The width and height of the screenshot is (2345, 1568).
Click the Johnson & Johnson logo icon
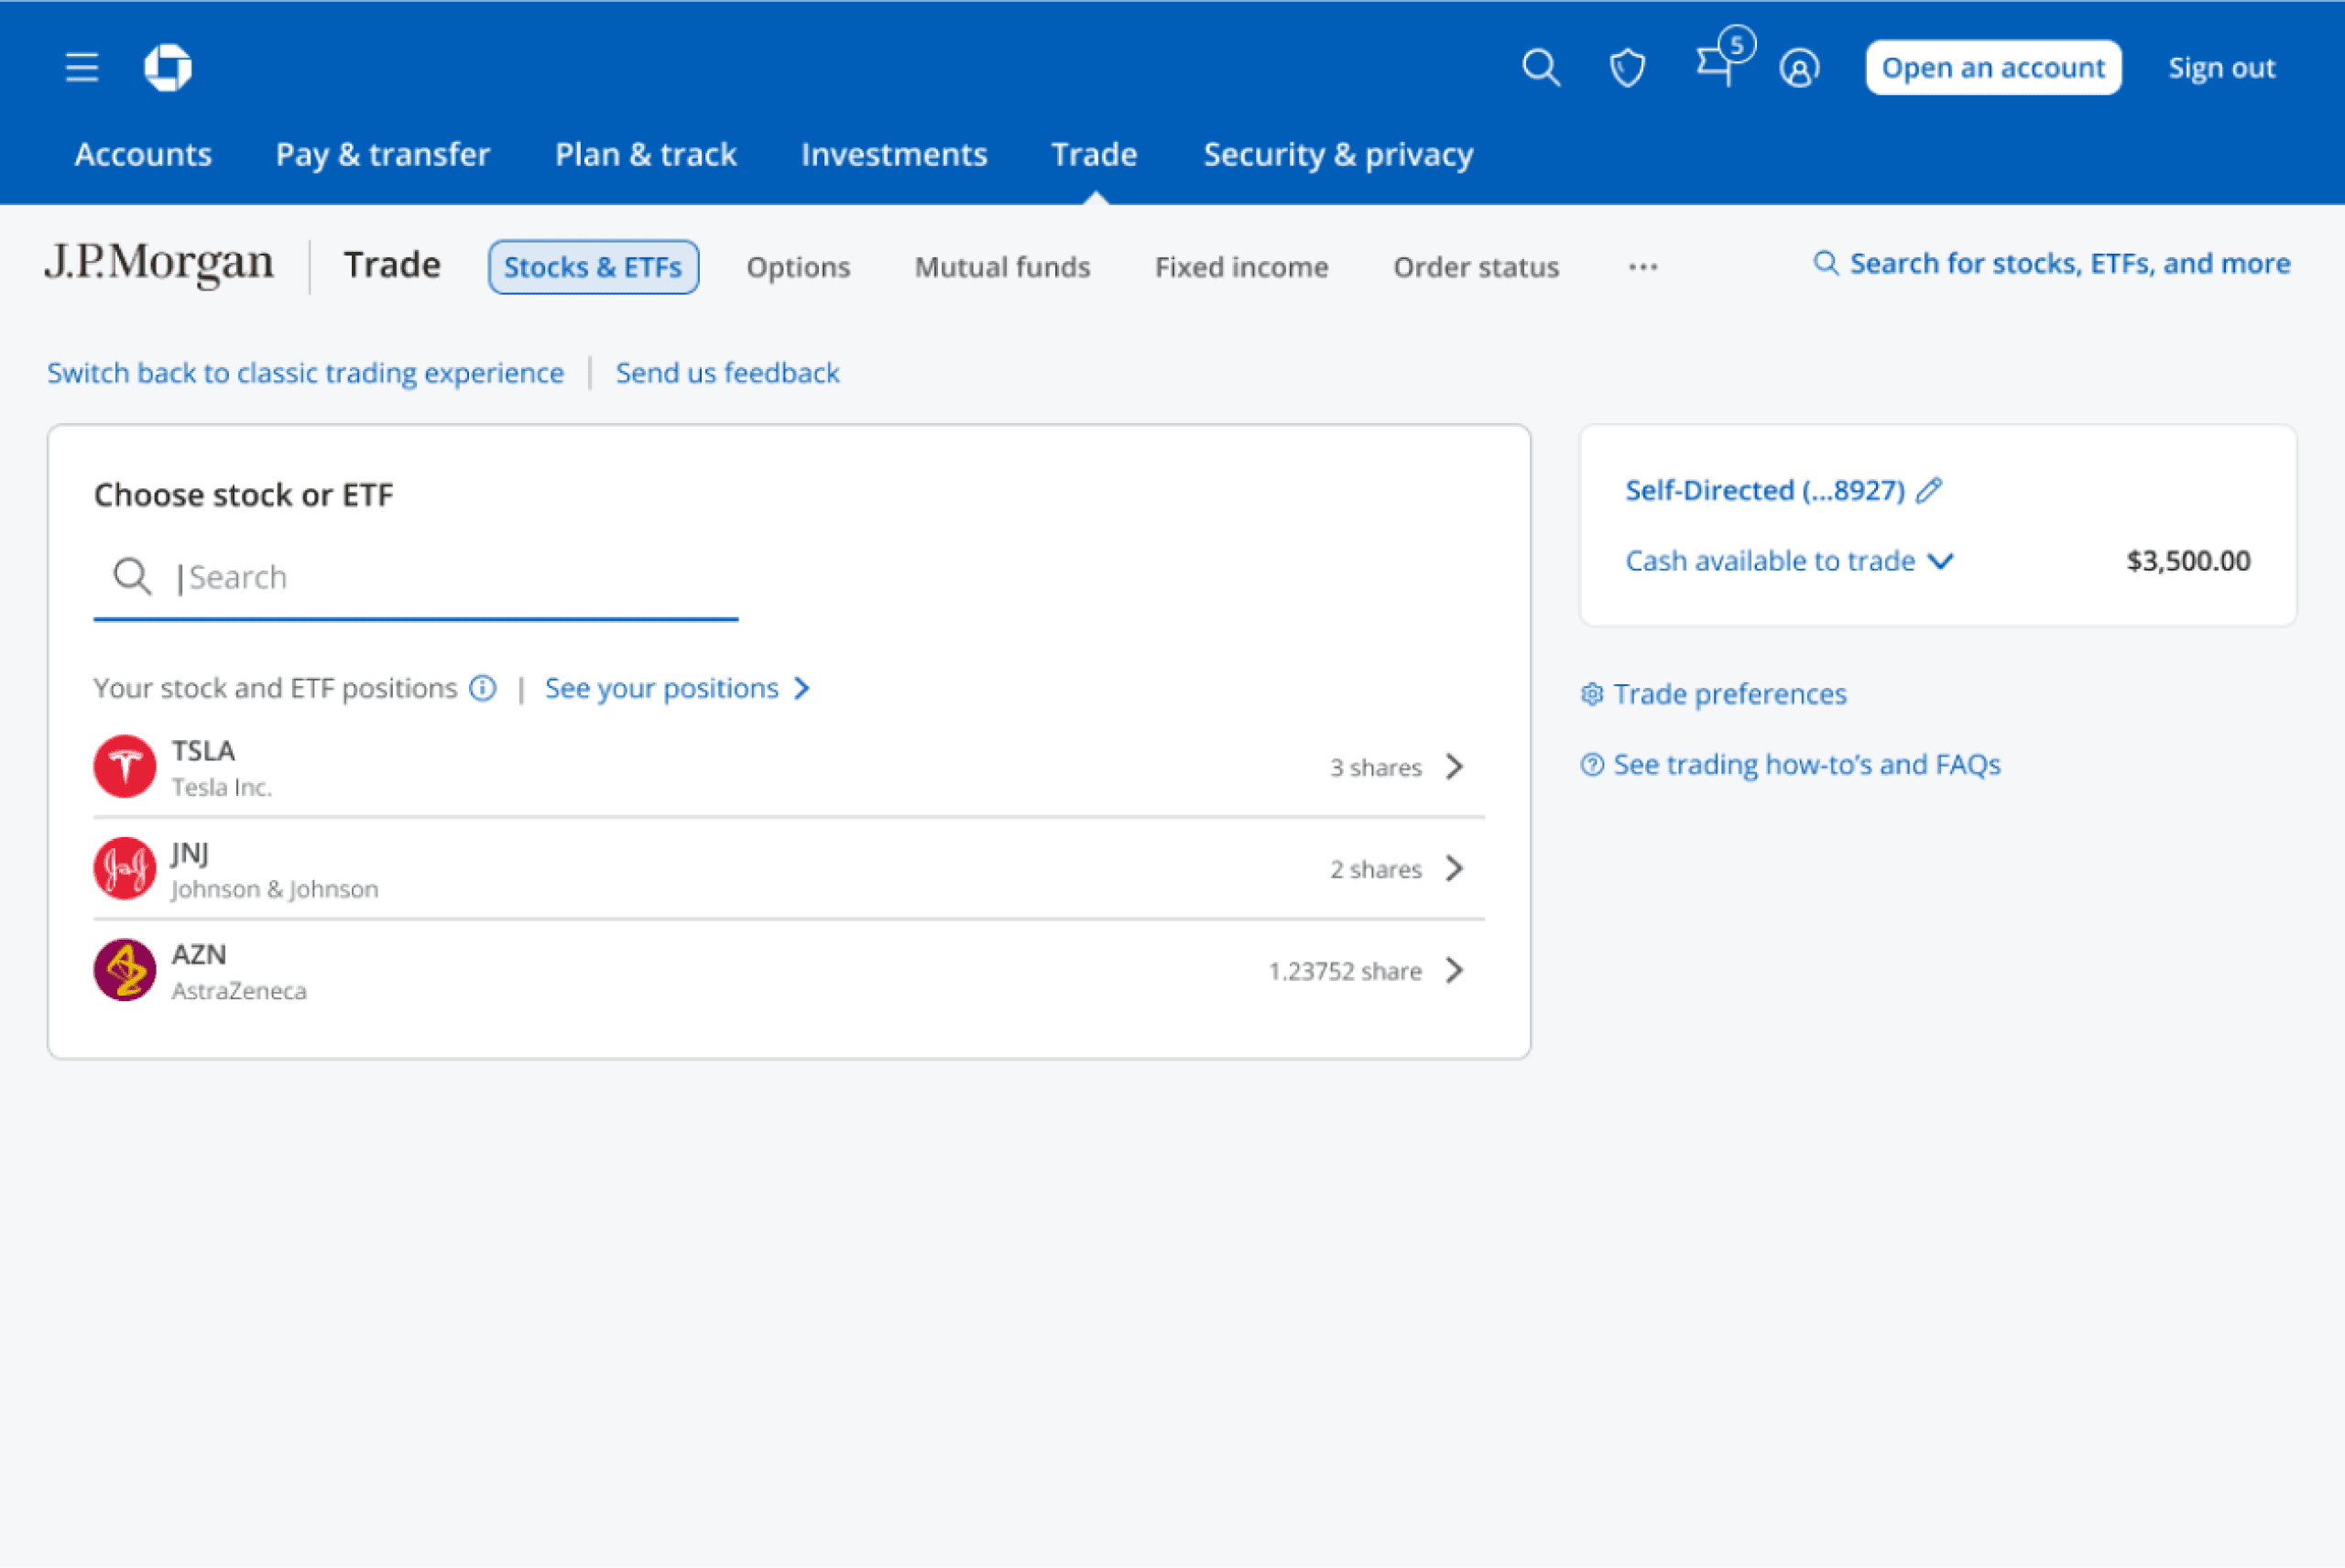coord(125,869)
